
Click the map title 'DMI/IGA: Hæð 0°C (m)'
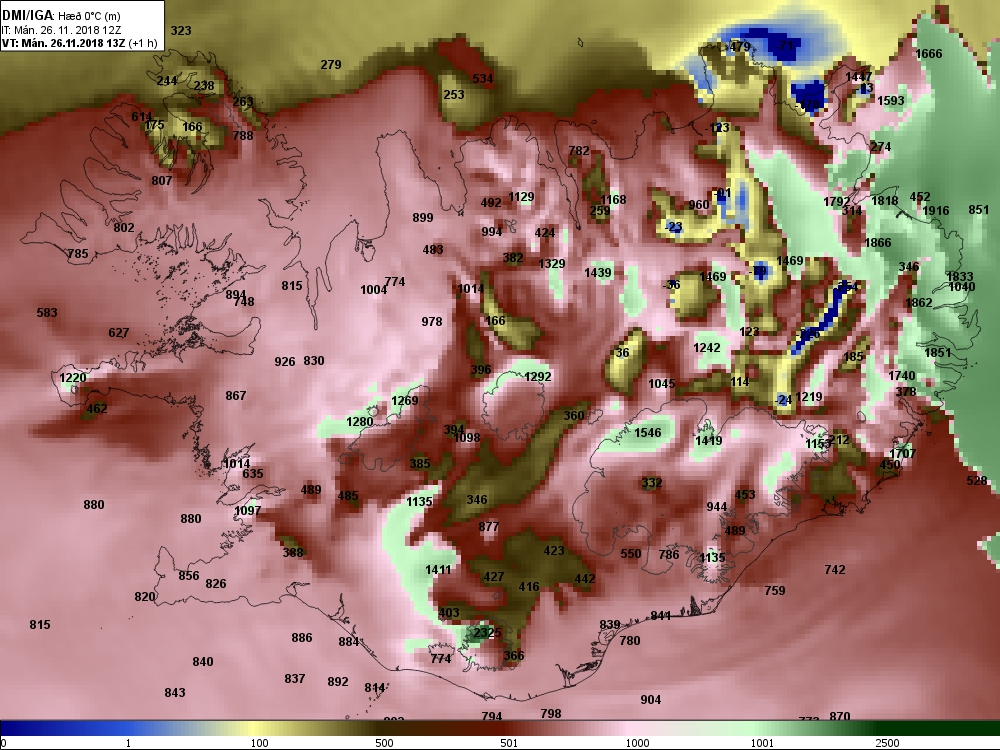(62, 16)
